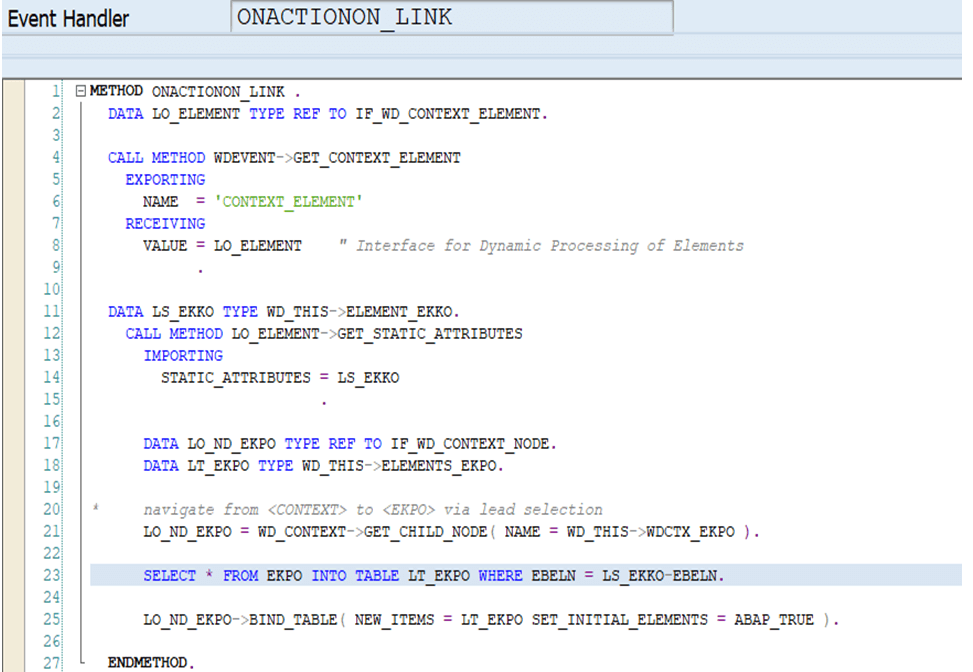973x672 pixels.
Task: Collapse the METHOD ONACTIONON_LINK code block
Action: point(81,91)
